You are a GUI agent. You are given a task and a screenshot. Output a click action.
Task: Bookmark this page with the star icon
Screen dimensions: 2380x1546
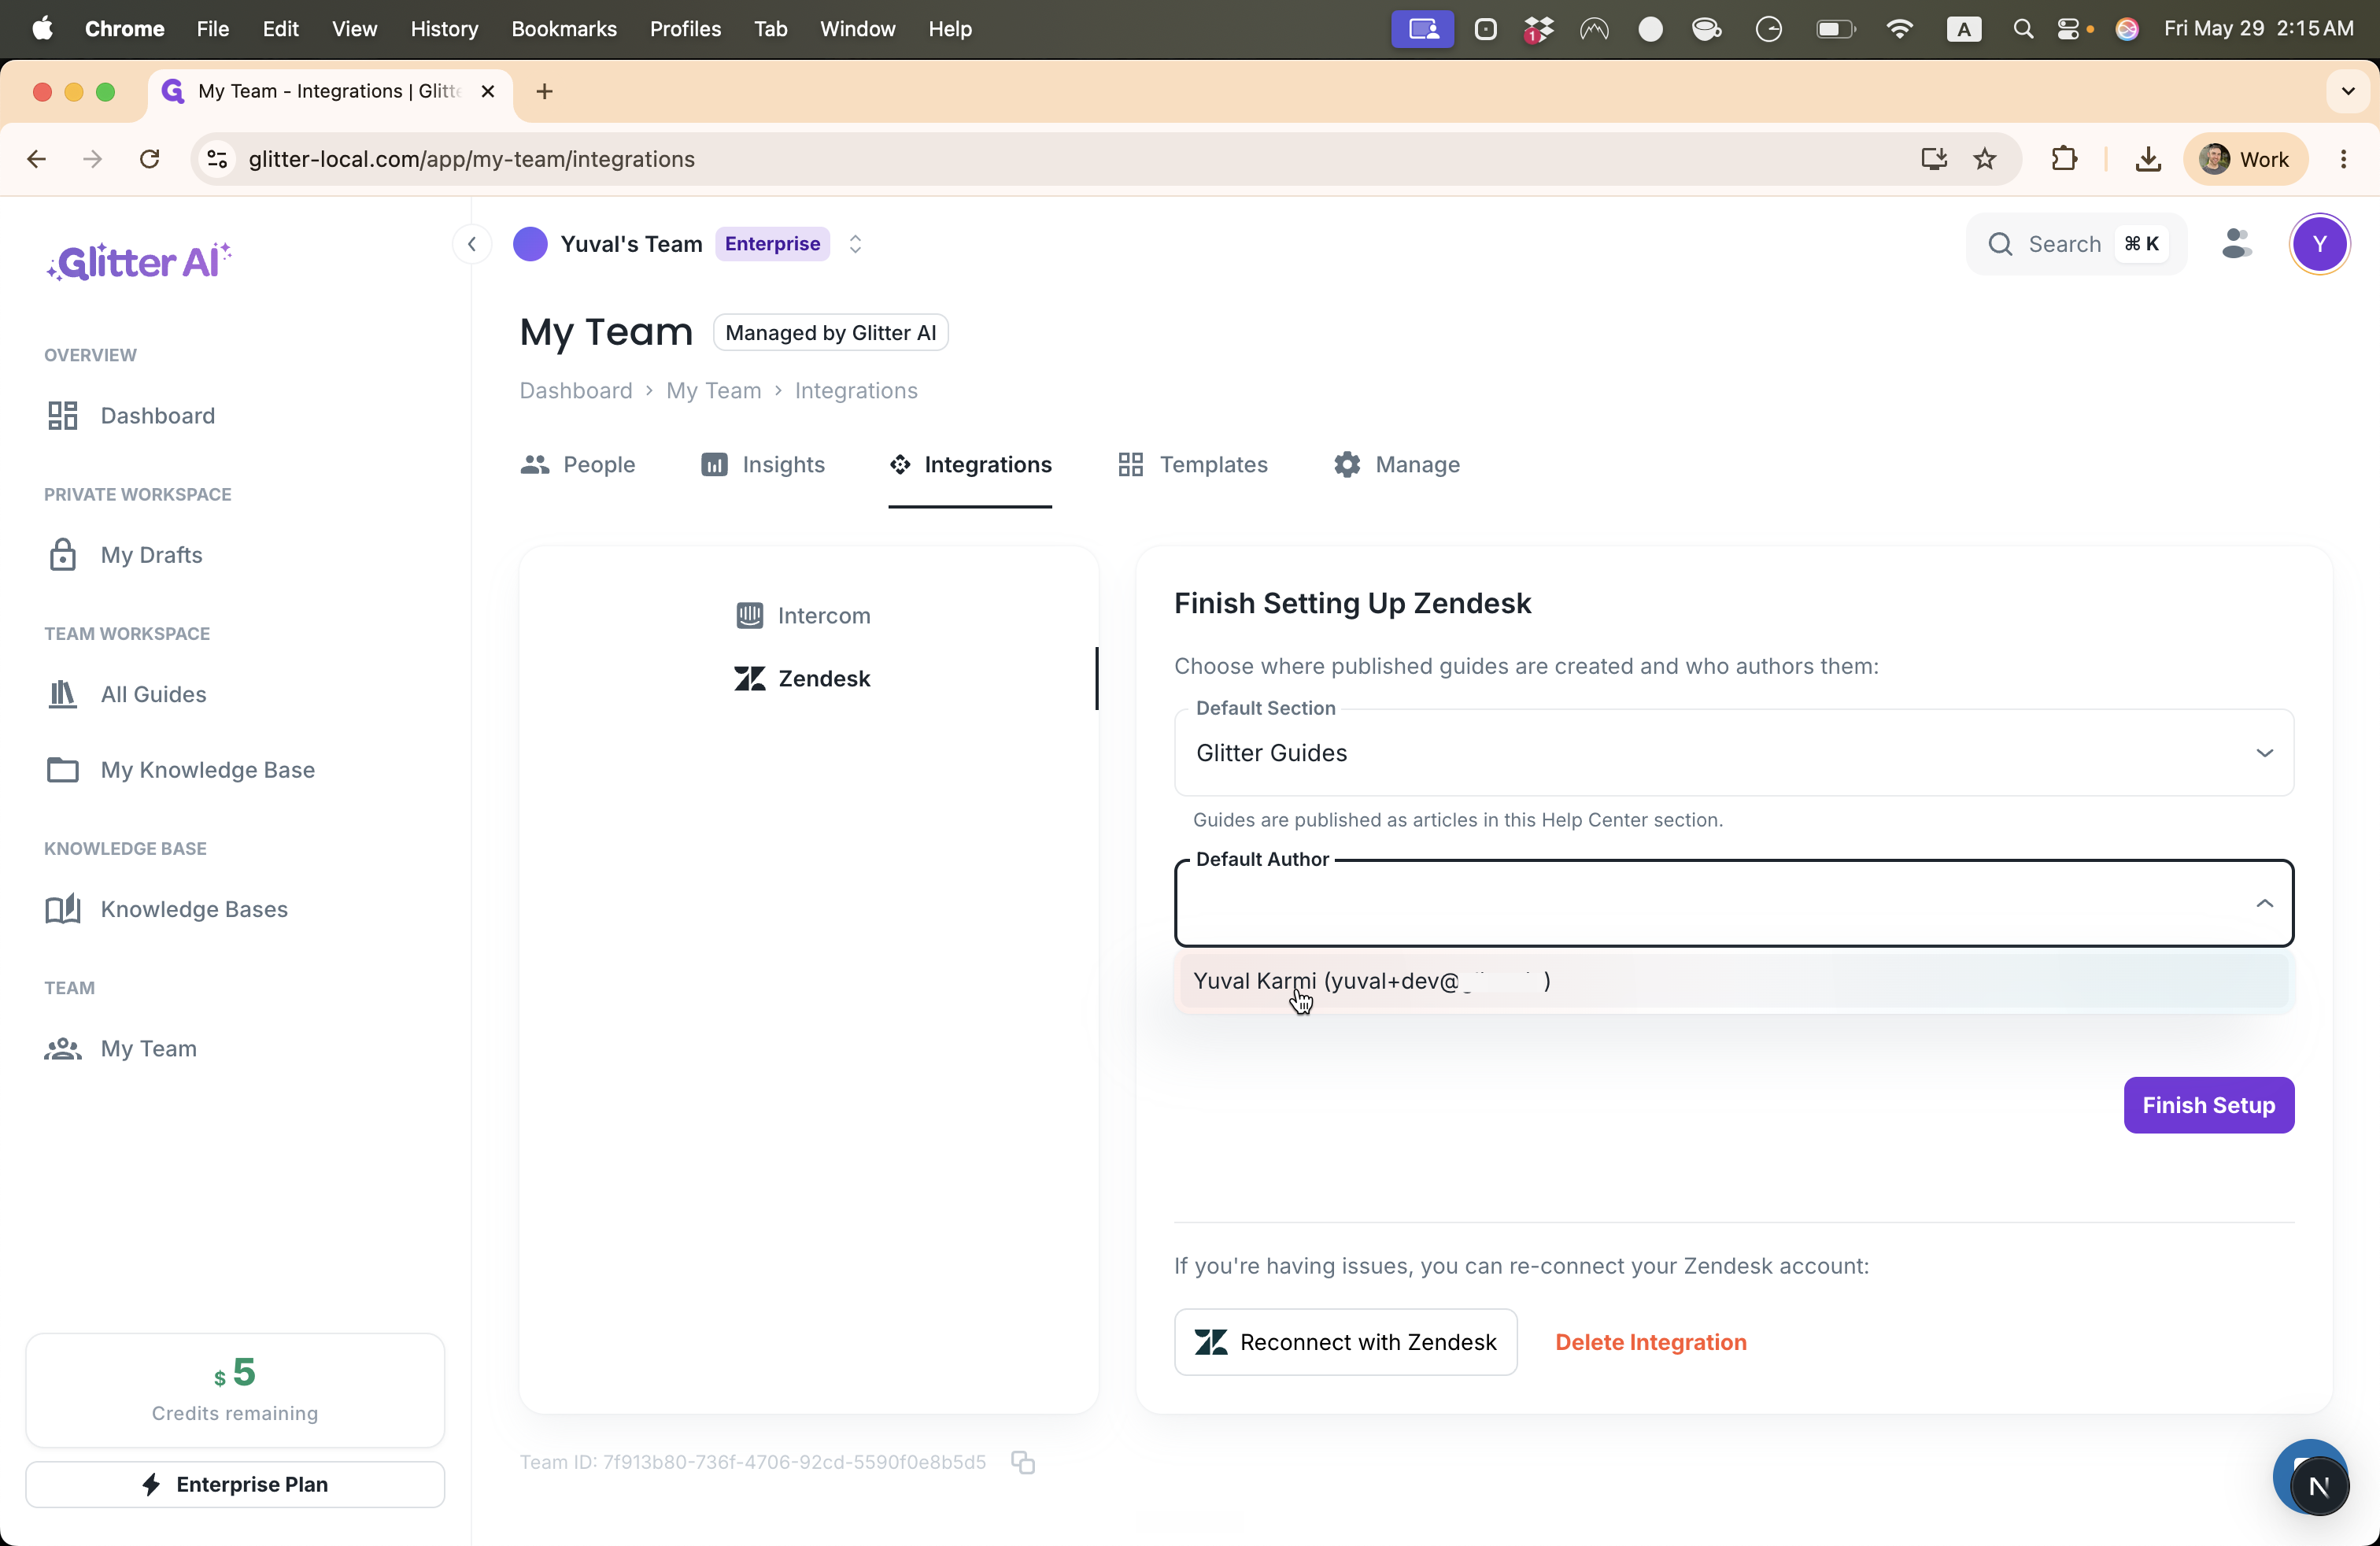[1985, 159]
